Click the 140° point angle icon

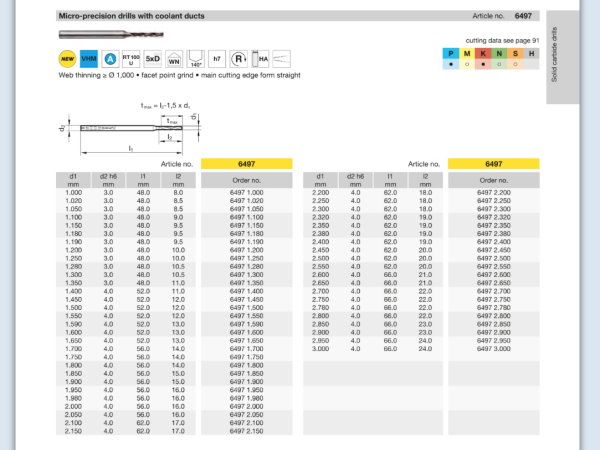(196, 58)
